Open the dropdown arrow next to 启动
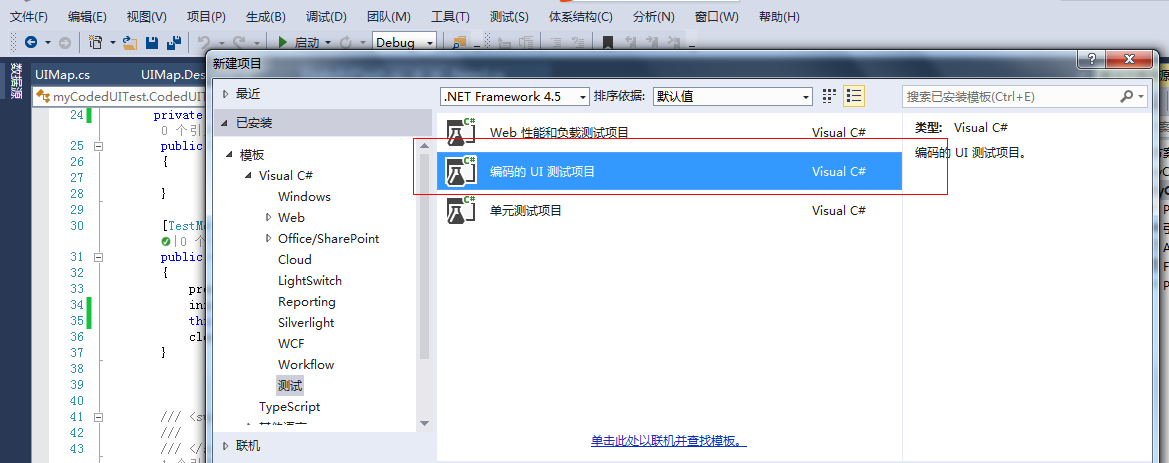Viewport: 1169px width, 463px height. 327,43
